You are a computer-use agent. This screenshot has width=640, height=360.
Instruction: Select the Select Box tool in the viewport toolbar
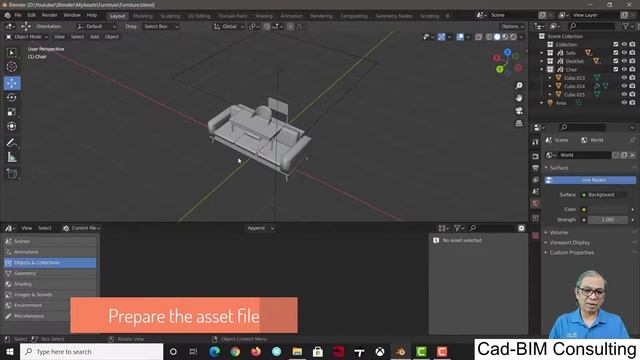coord(12,53)
